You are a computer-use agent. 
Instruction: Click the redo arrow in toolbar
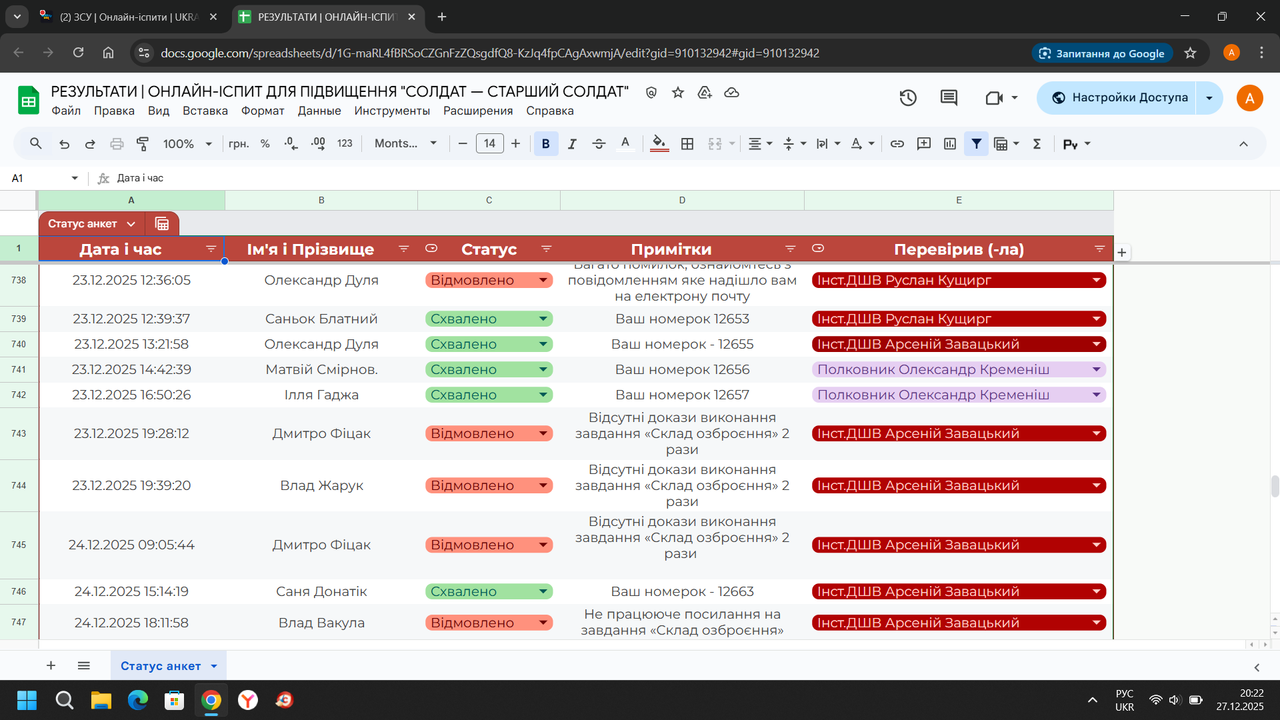click(x=90, y=144)
